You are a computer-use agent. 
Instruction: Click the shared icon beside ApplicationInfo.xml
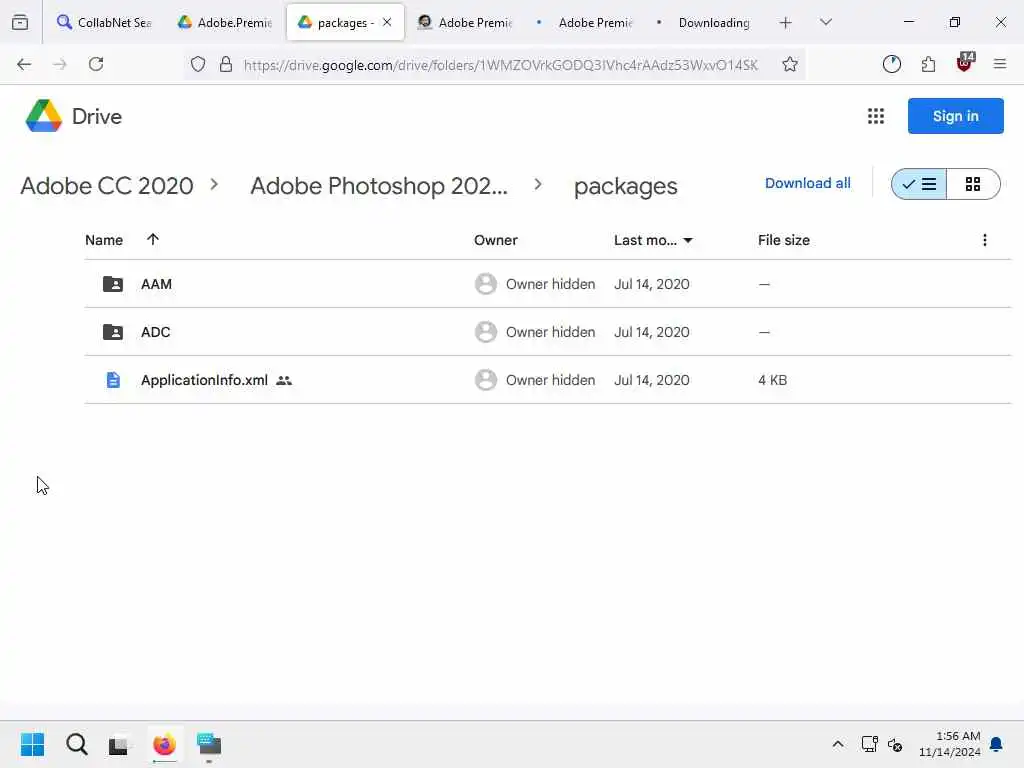tap(284, 380)
